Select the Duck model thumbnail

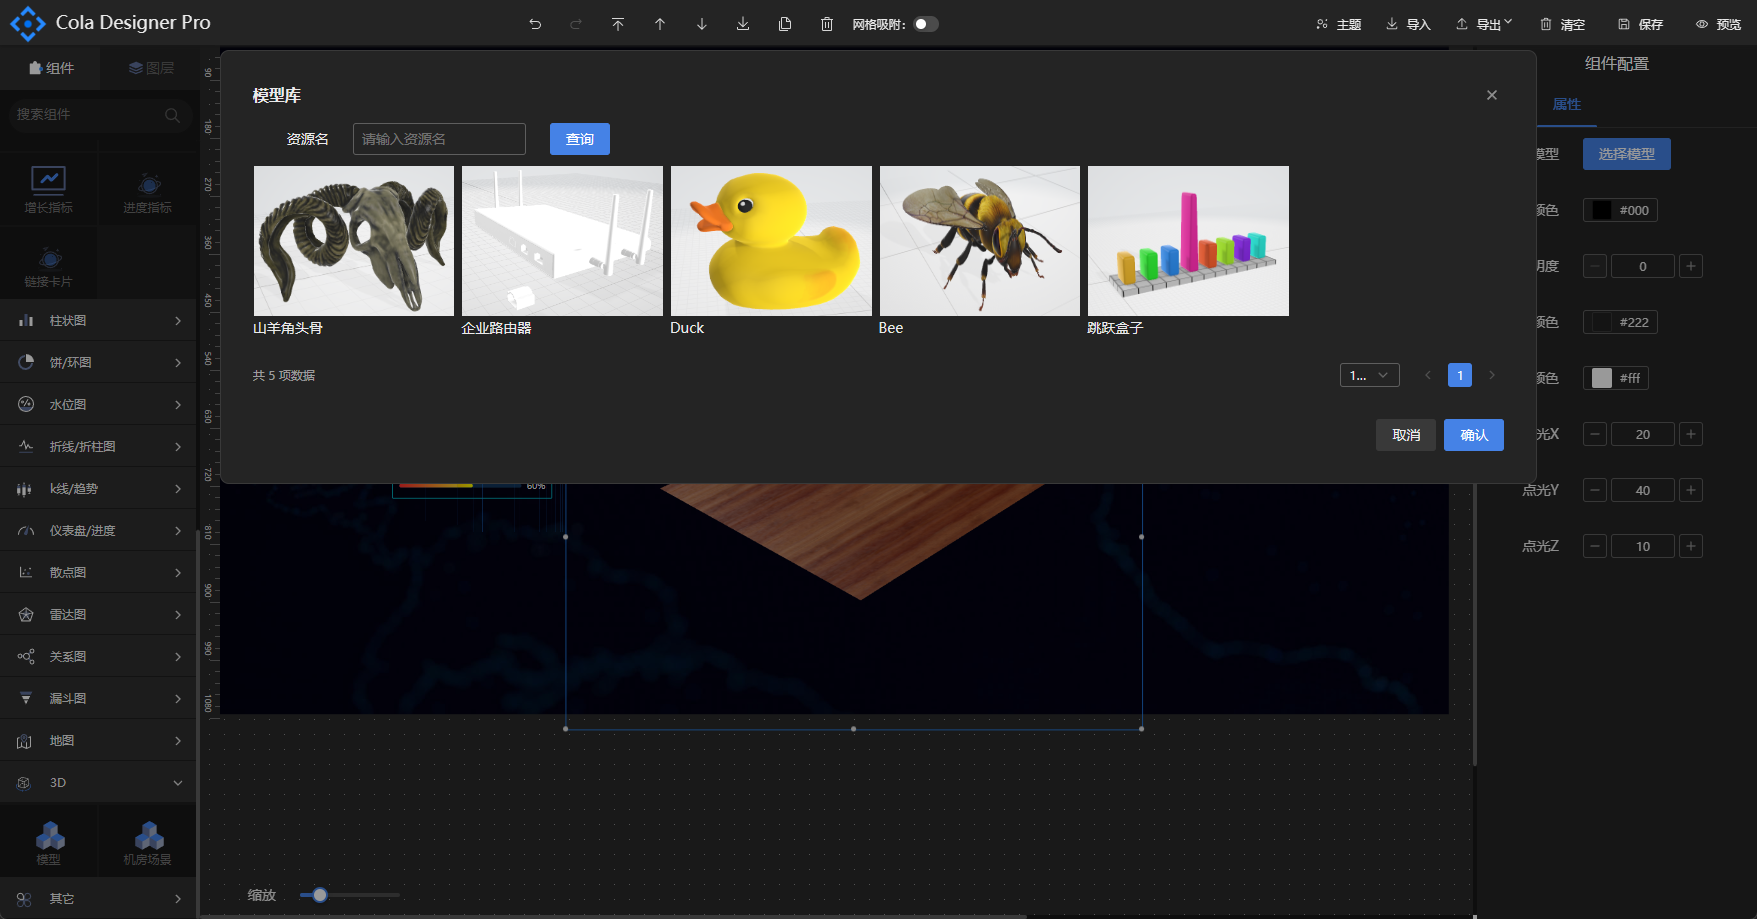tap(771, 241)
